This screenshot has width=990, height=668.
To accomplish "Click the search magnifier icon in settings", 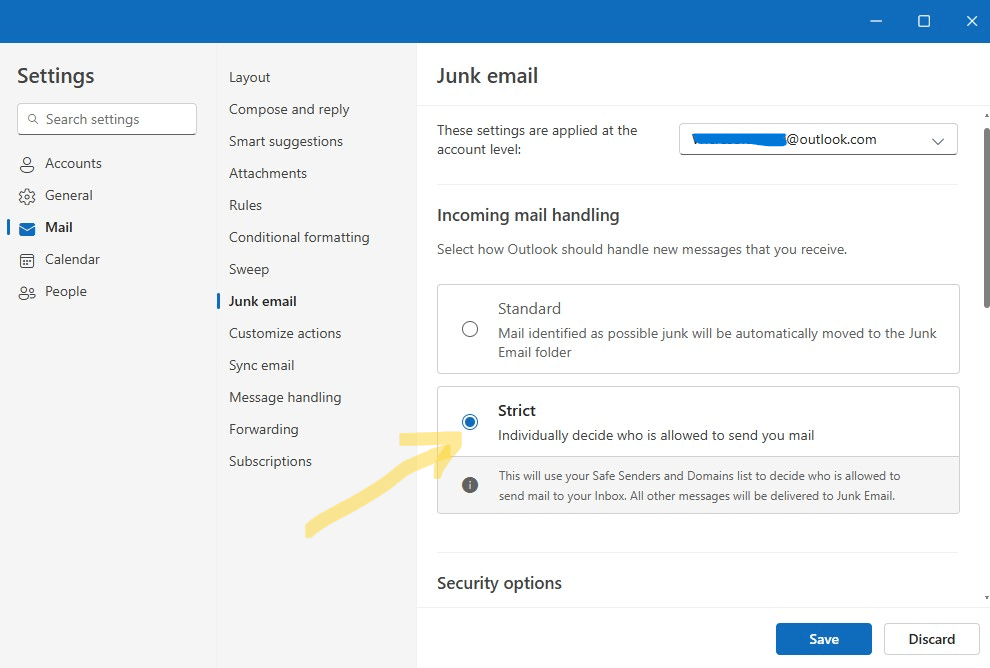I will click(33, 119).
